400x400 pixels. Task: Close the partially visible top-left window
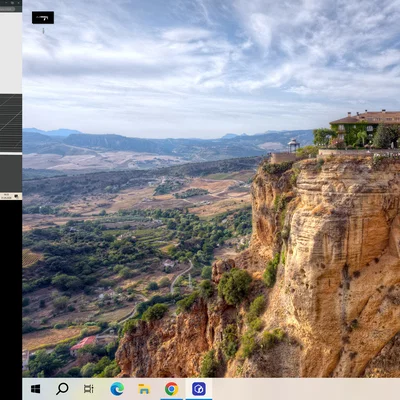(19, 3)
